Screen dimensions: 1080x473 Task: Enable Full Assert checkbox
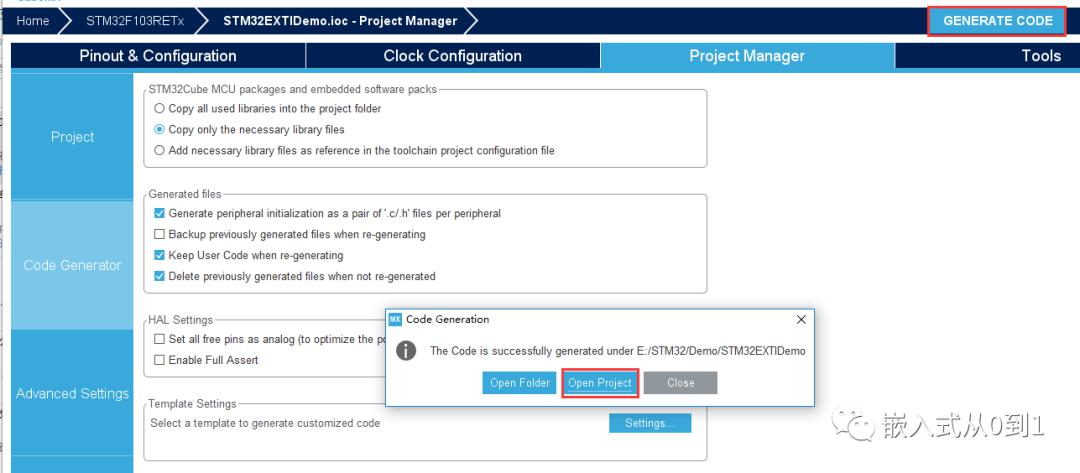click(160, 360)
